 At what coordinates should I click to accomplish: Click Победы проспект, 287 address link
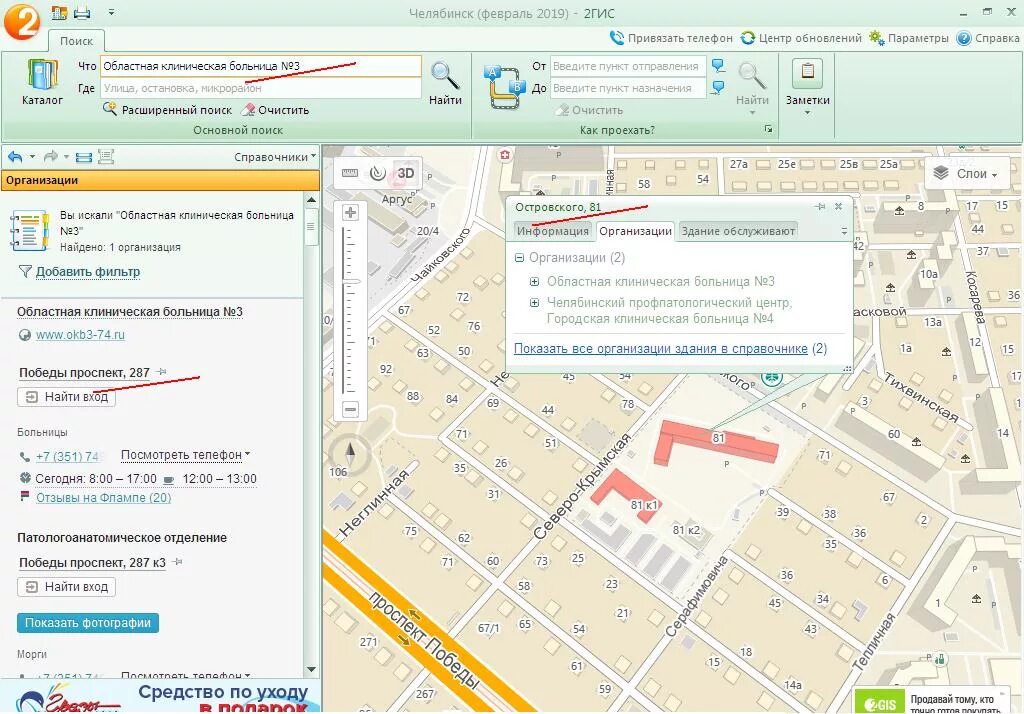coord(84,372)
